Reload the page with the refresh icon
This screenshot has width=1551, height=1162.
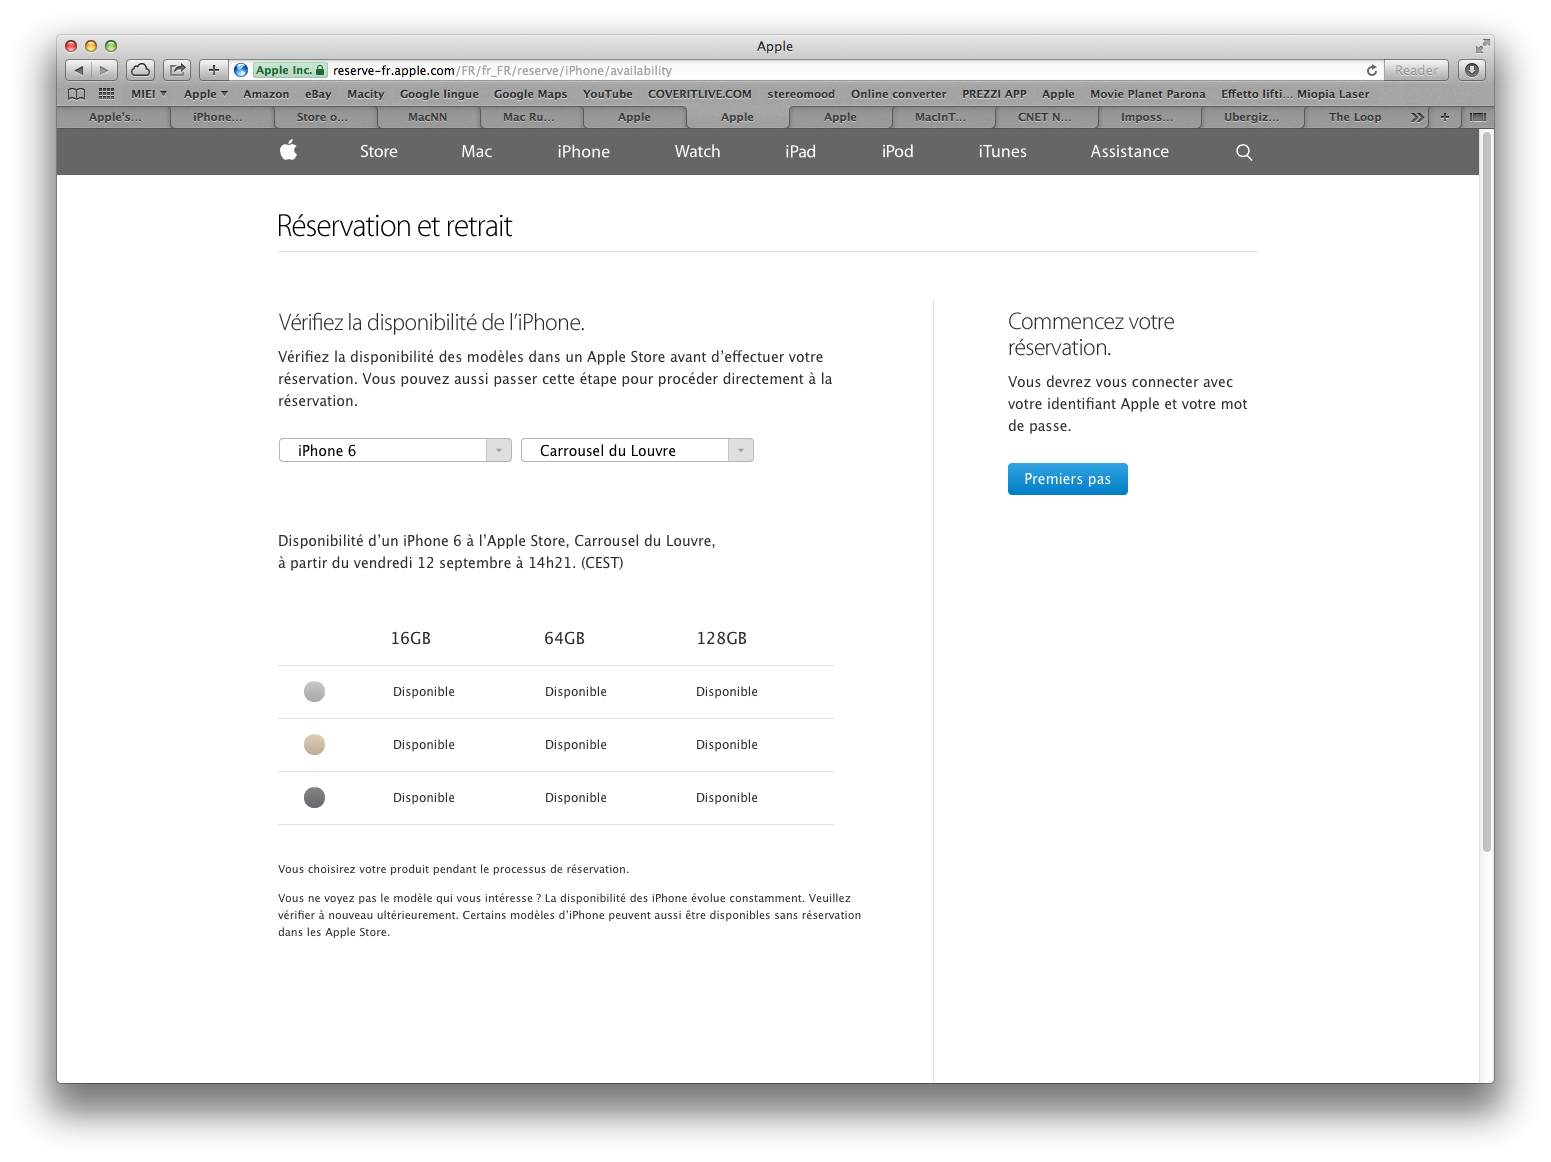[x=1372, y=70]
